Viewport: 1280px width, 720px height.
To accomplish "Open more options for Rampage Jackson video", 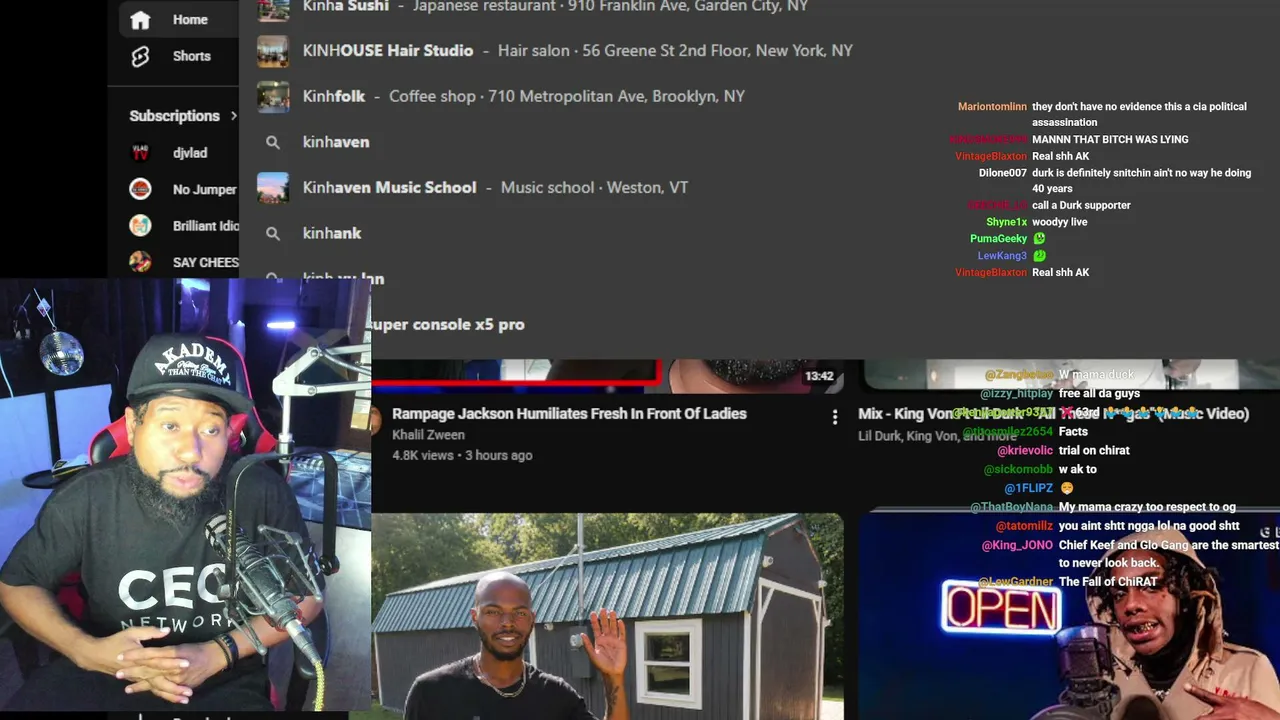I will [835, 418].
